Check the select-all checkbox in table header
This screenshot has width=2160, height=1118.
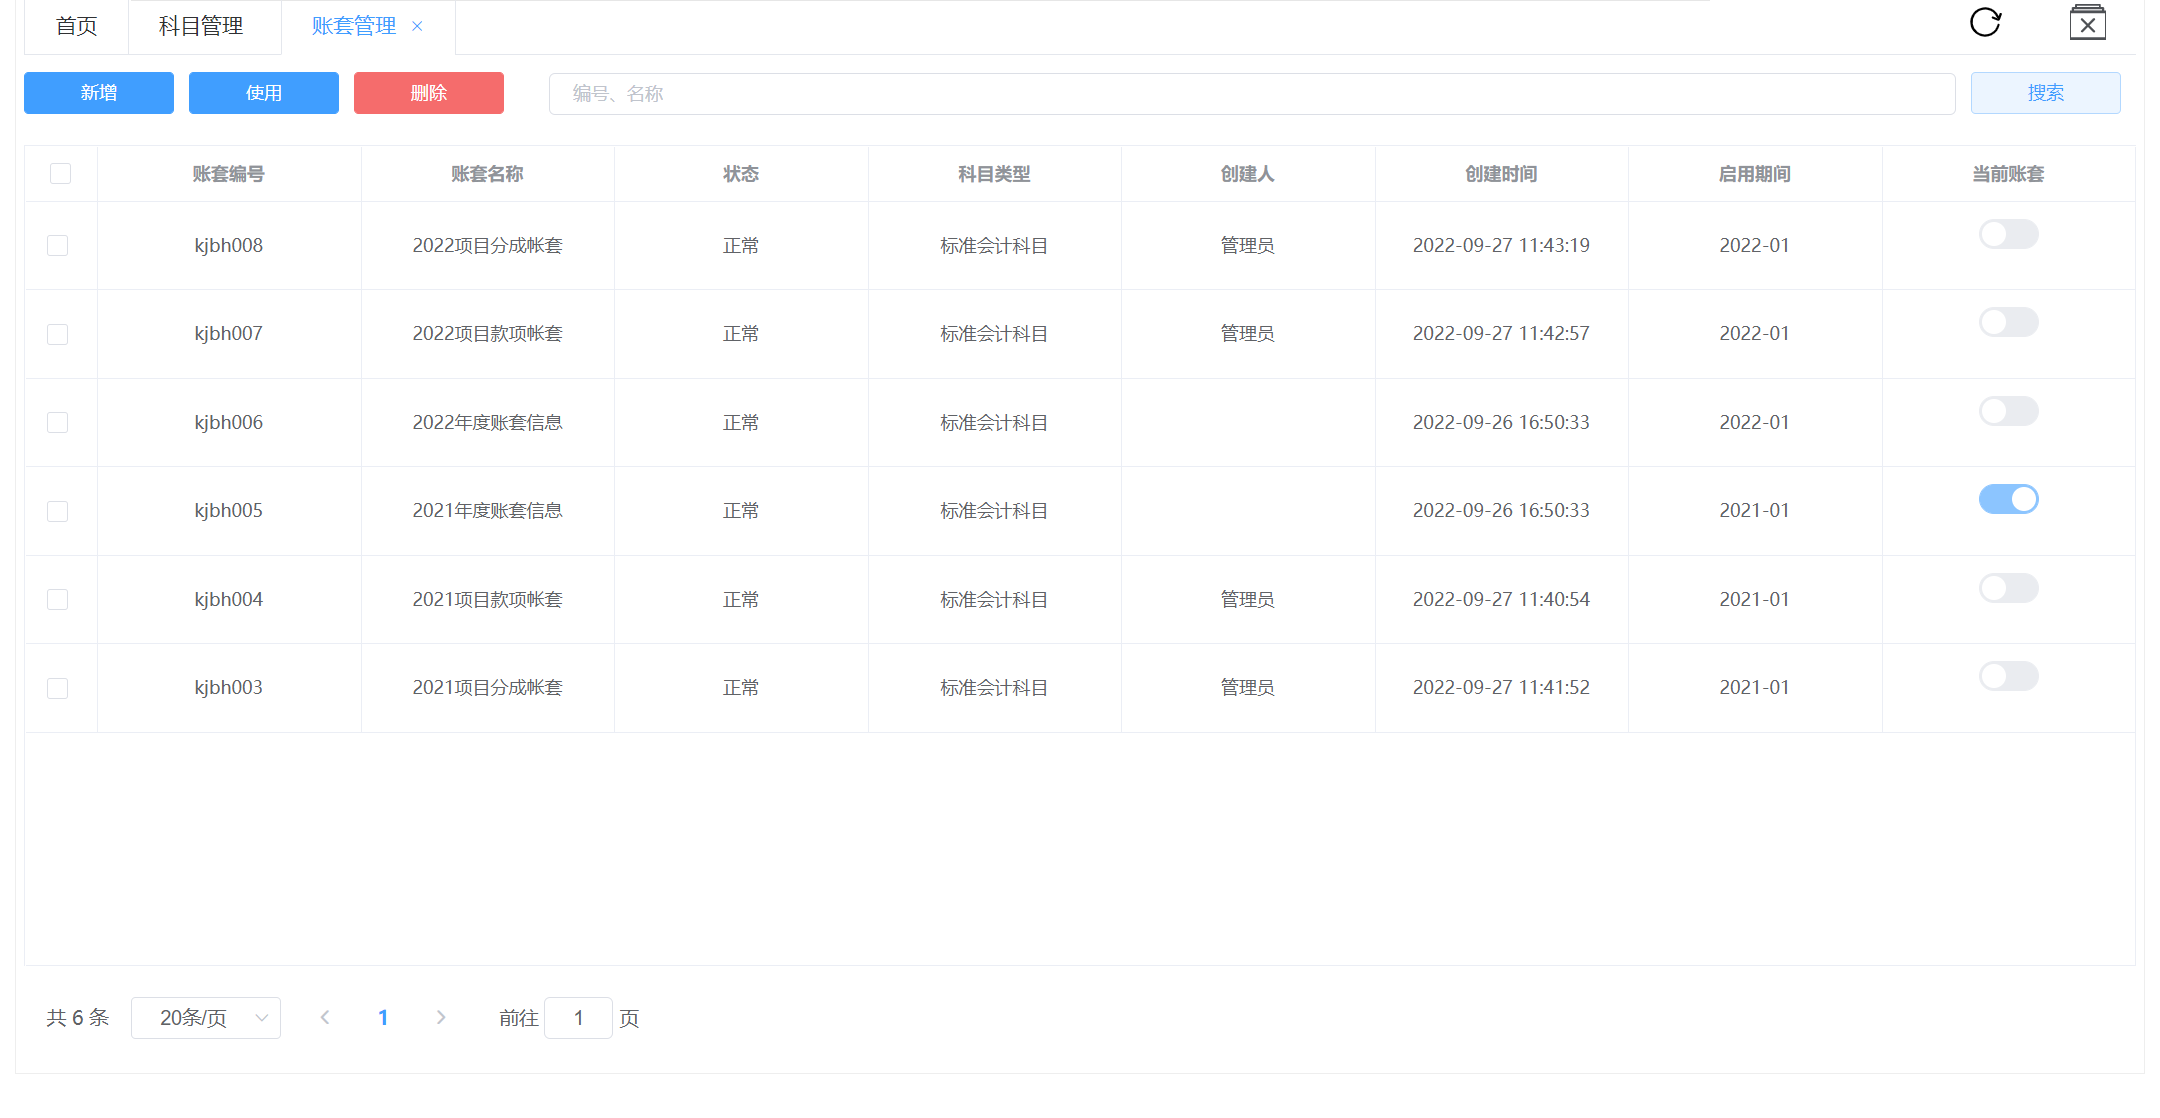pos(60,173)
